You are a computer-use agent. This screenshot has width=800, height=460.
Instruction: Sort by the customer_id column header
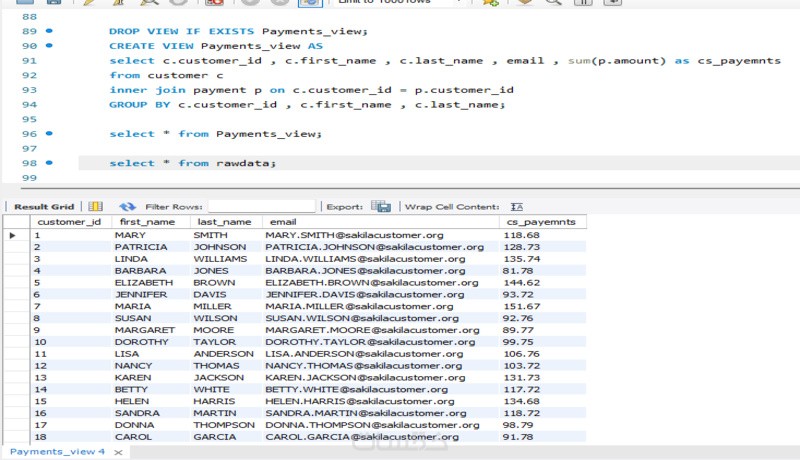[70, 222]
